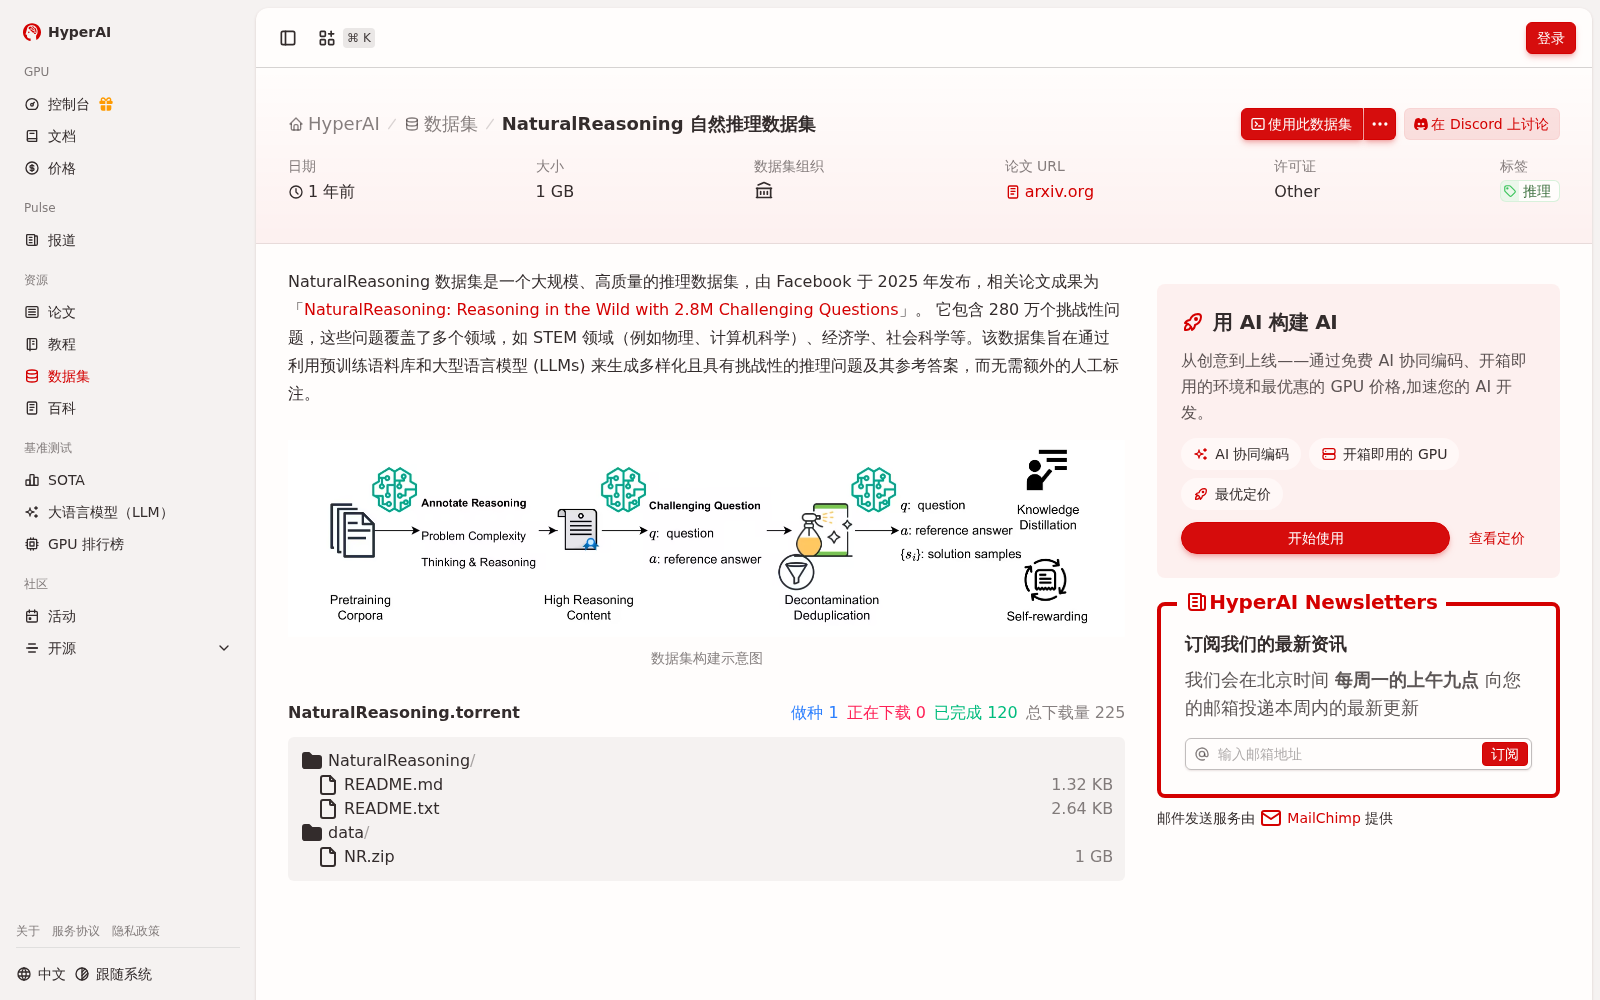Focus the 输入邮箱地址 email field

tap(1345, 754)
